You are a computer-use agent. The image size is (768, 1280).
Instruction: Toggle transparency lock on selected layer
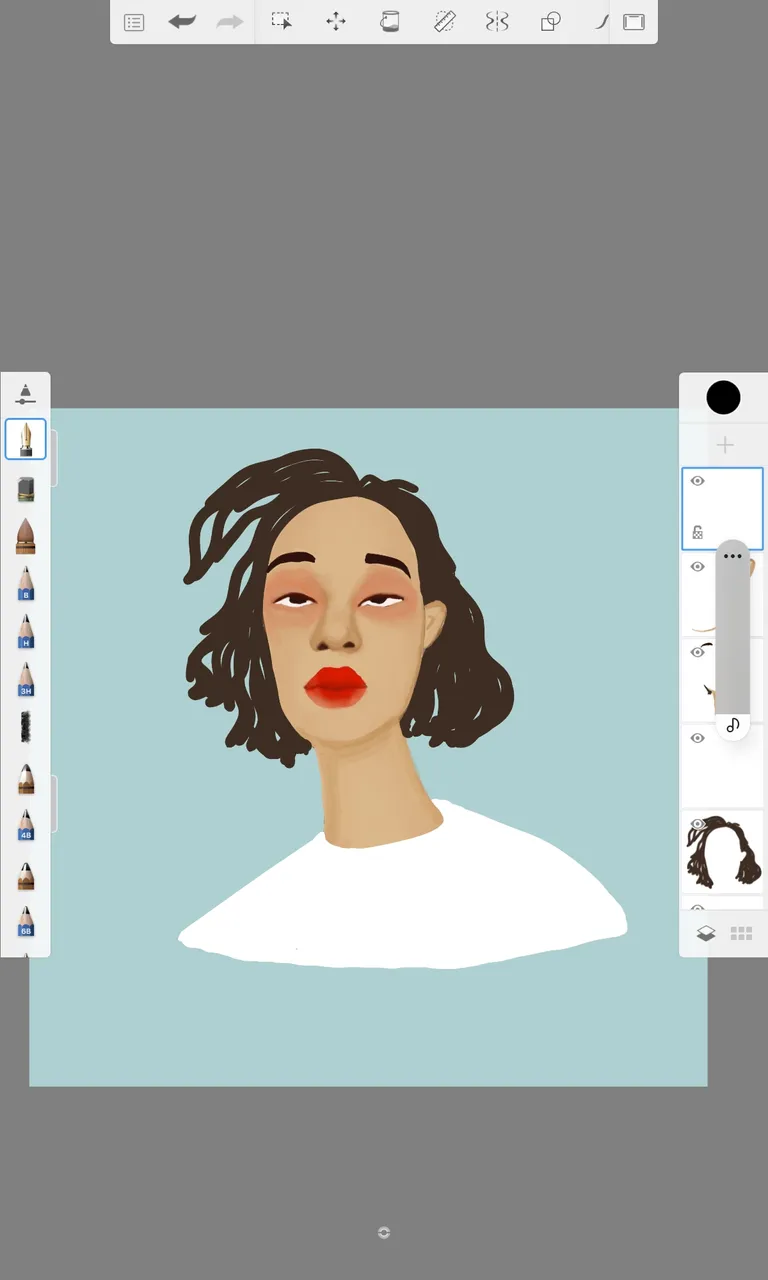[698, 533]
